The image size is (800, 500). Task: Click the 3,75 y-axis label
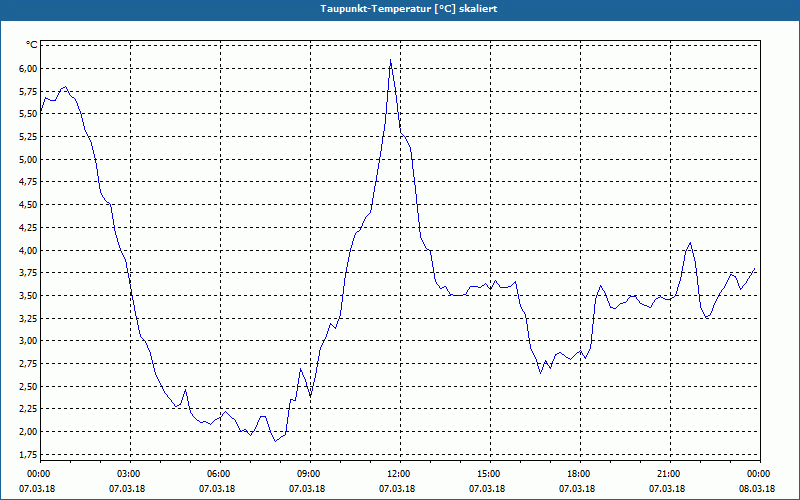click(28, 273)
